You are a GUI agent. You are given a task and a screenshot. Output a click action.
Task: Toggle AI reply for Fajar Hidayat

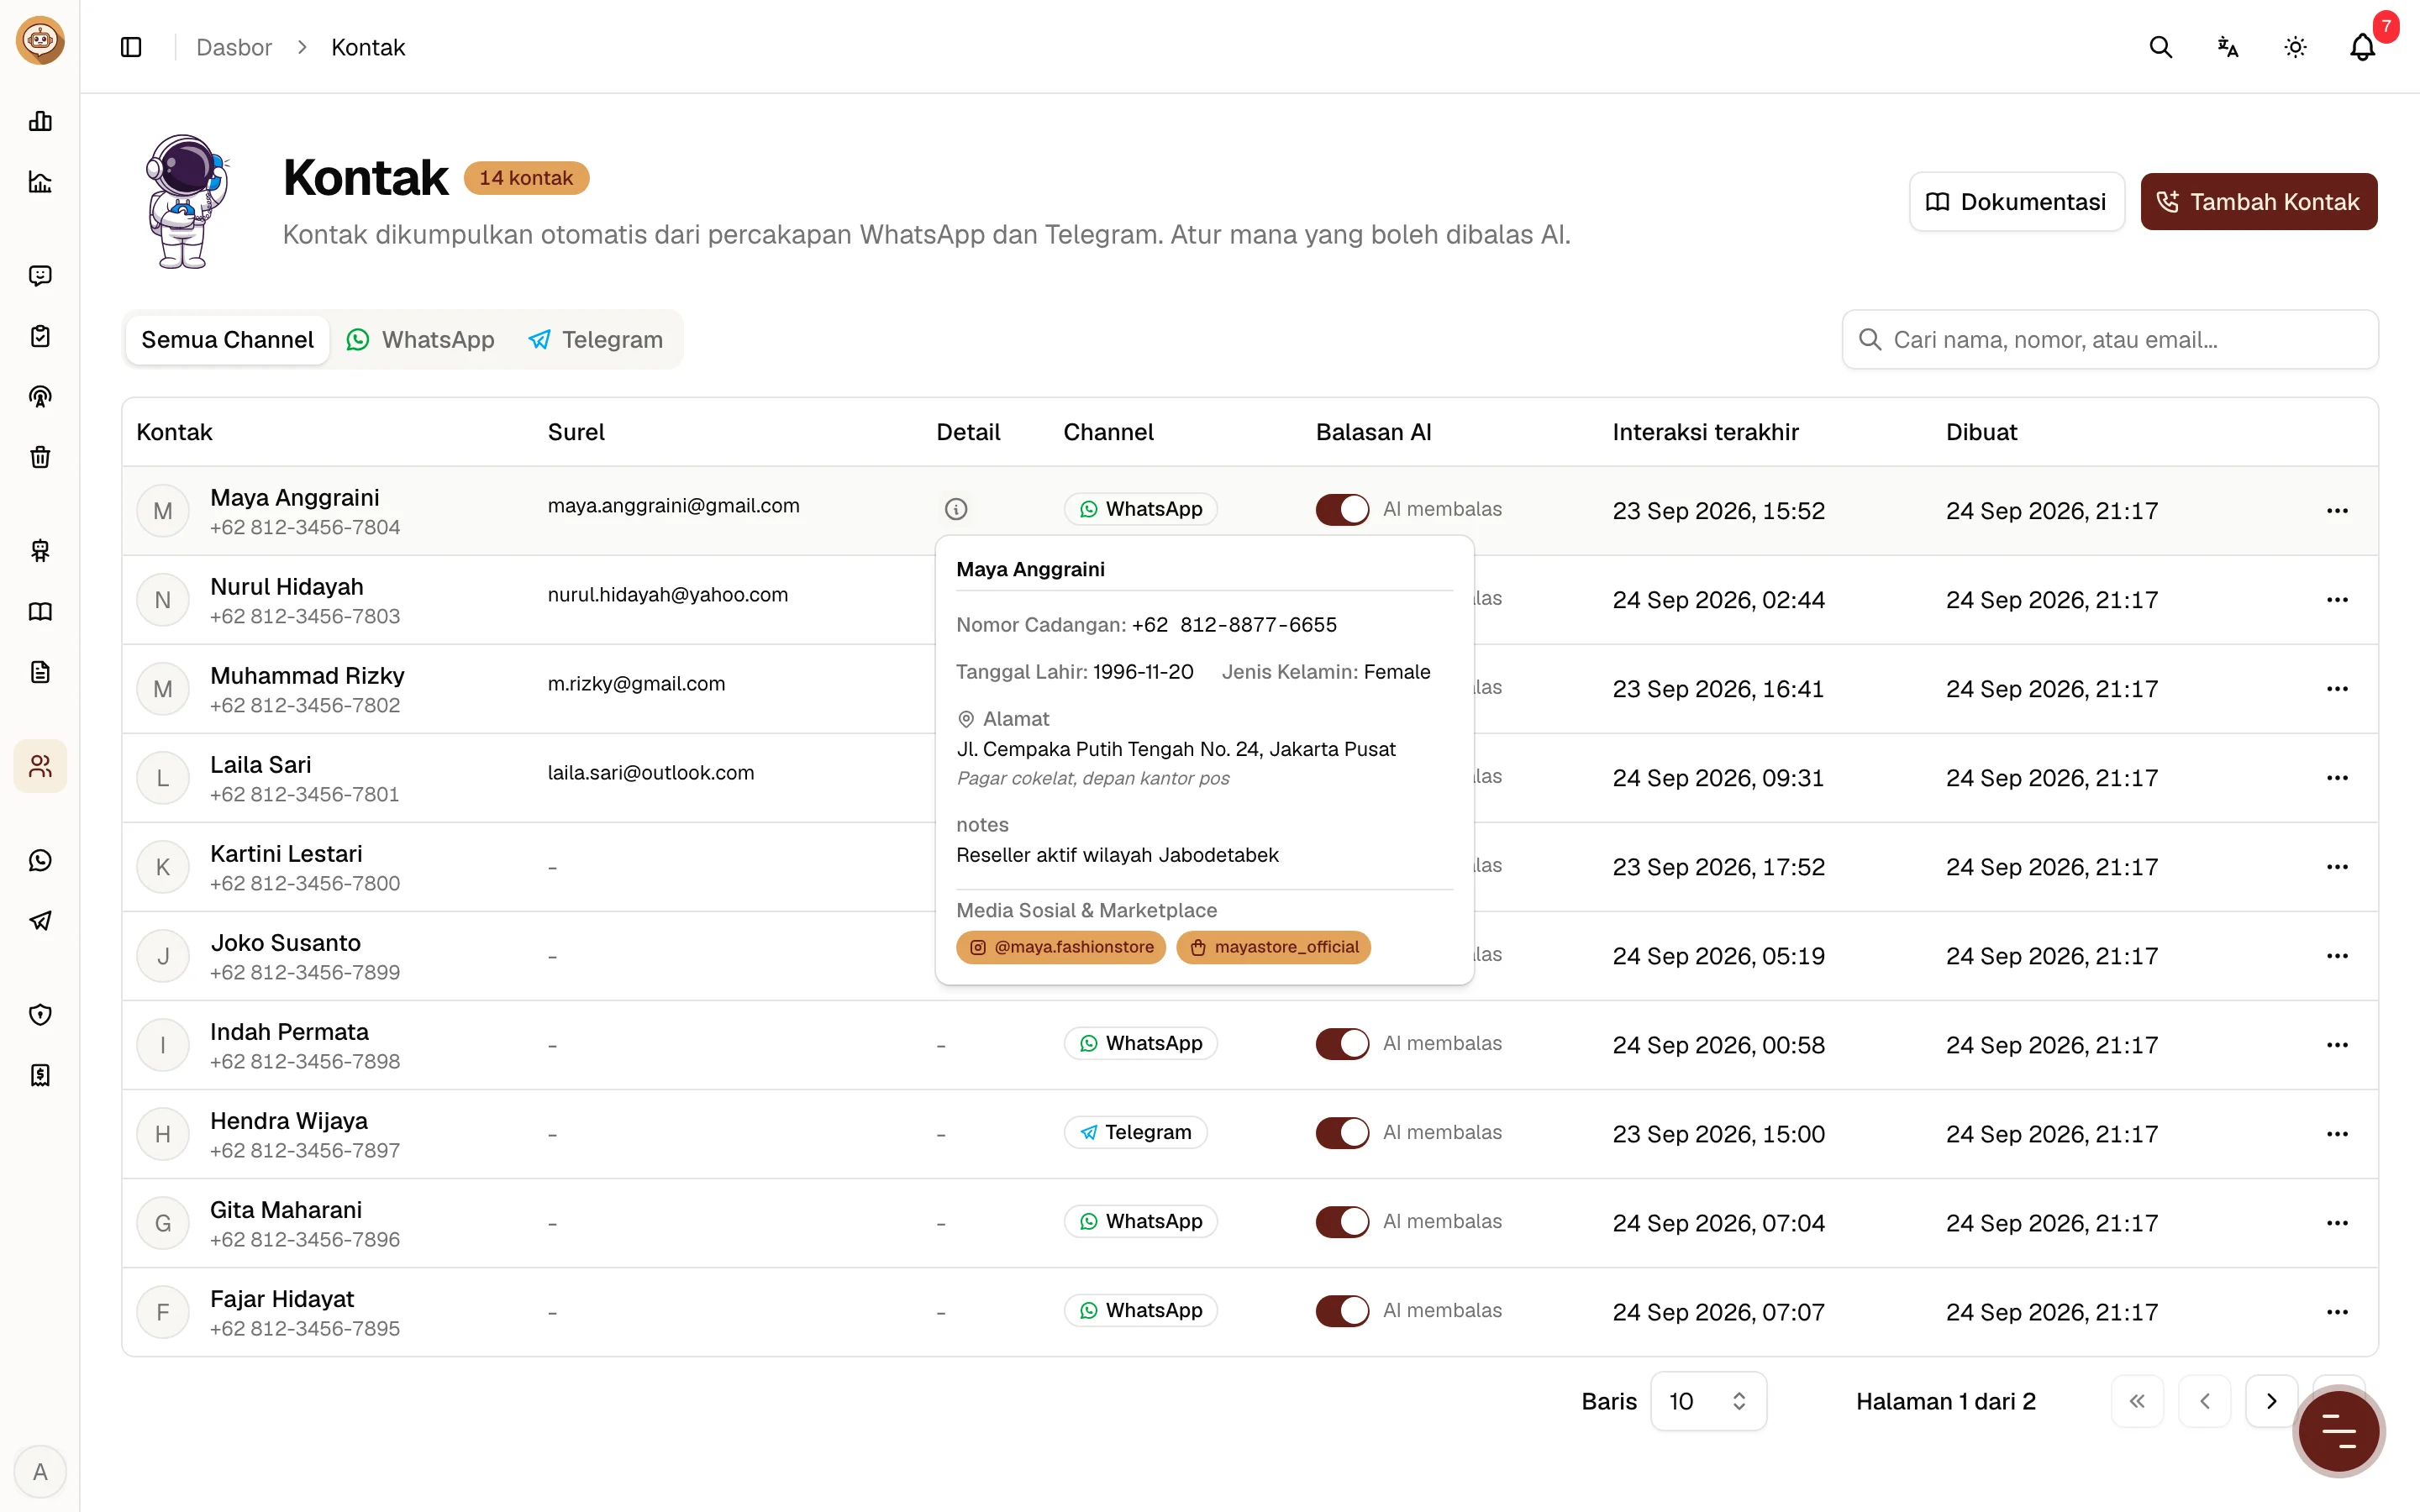[1342, 1310]
